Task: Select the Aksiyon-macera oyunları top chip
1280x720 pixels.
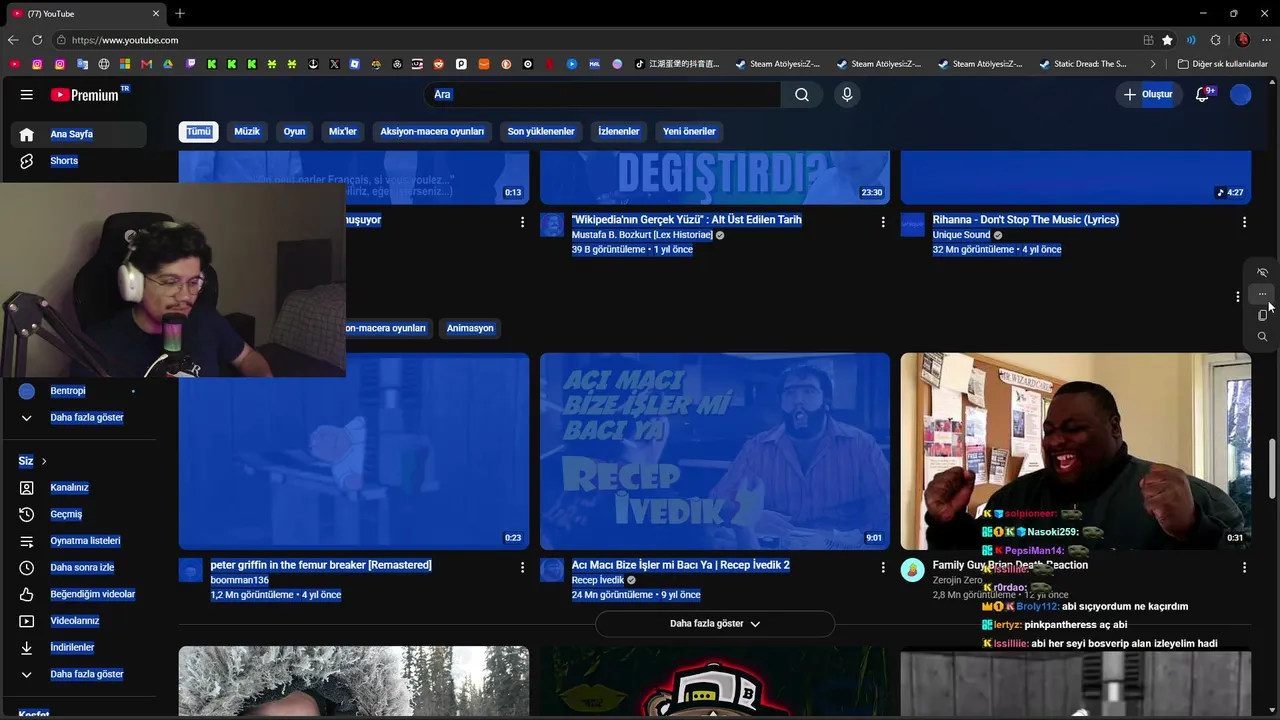Action: tap(432, 132)
